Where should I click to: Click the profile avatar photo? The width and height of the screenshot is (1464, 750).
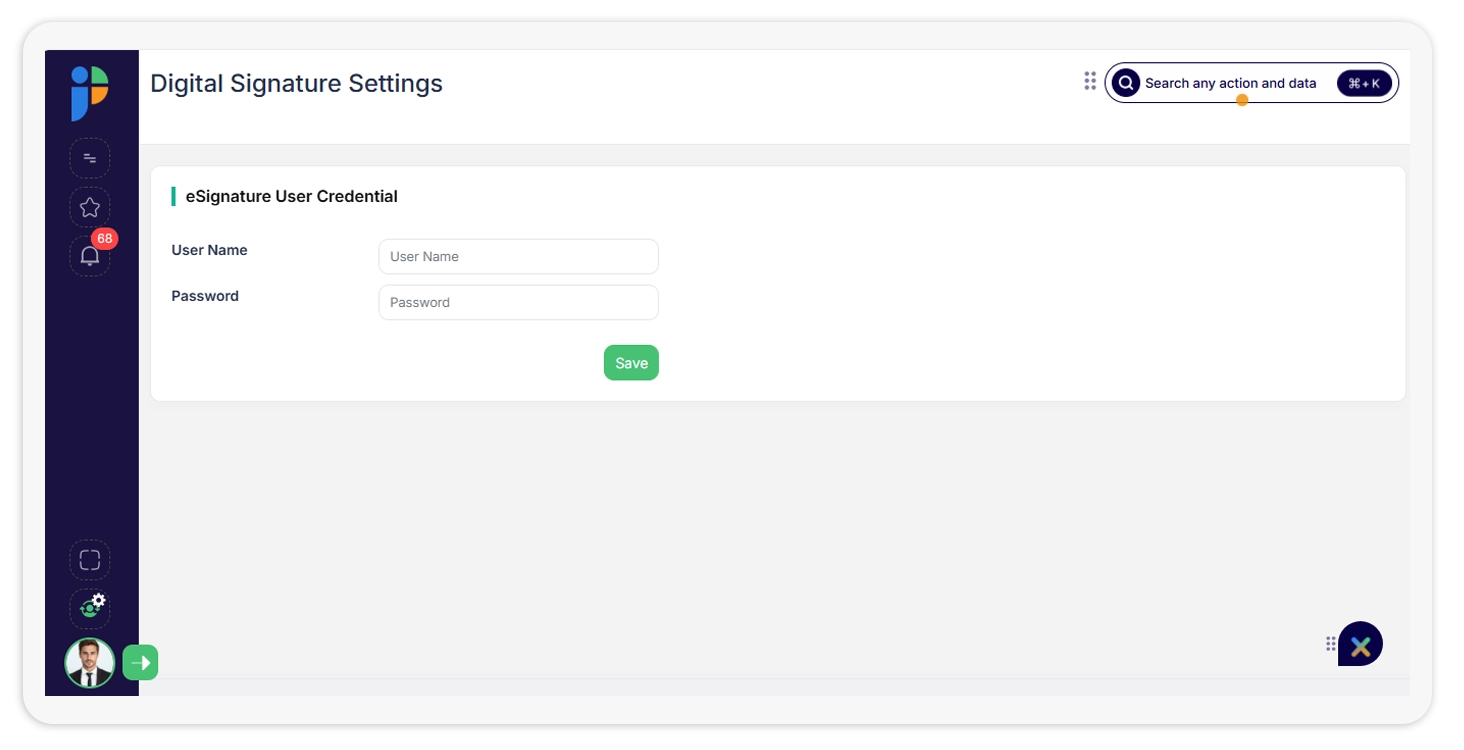[x=90, y=663]
